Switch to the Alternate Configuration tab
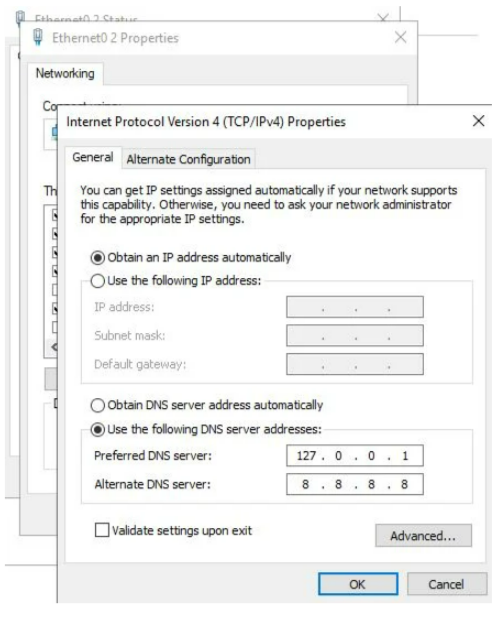Viewport: 501px width, 620px height. coord(188,159)
